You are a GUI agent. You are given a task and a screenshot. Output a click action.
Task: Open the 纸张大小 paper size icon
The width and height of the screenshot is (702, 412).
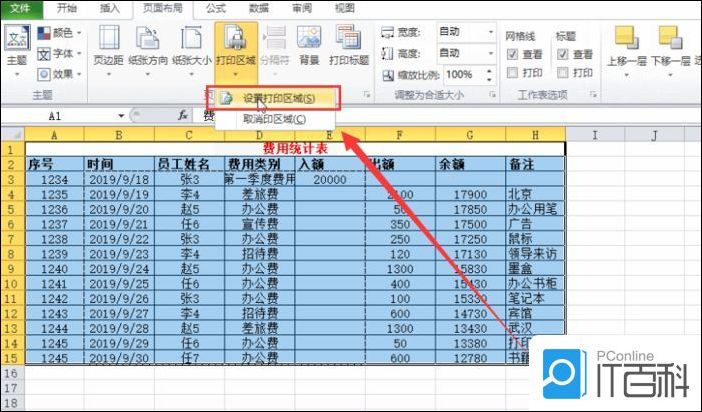(x=191, y=39)
